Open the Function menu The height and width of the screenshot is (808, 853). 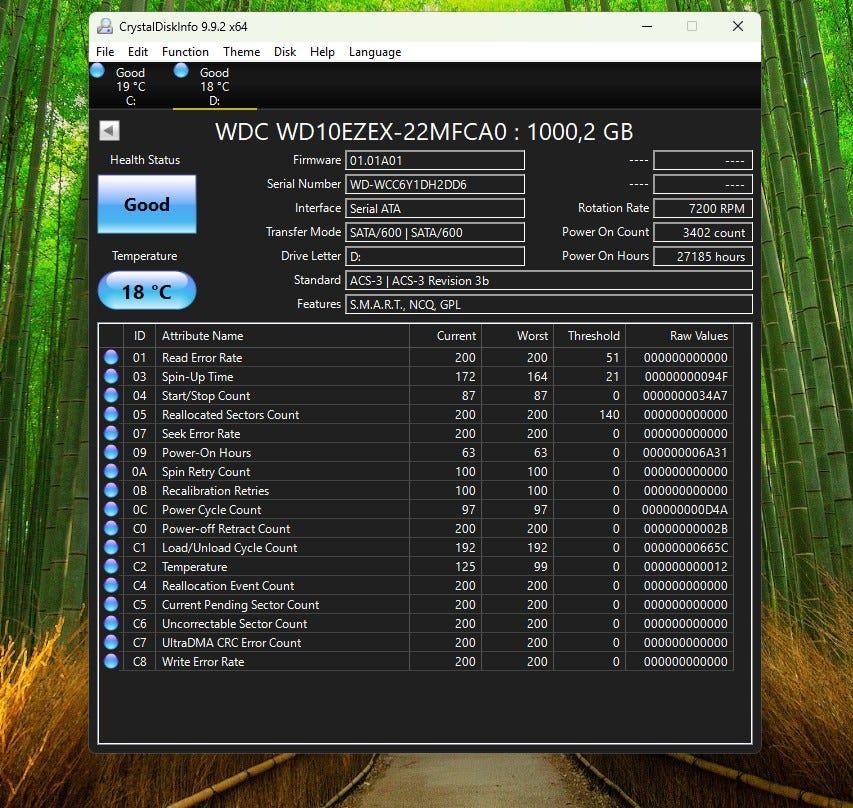tap(185, 52)
